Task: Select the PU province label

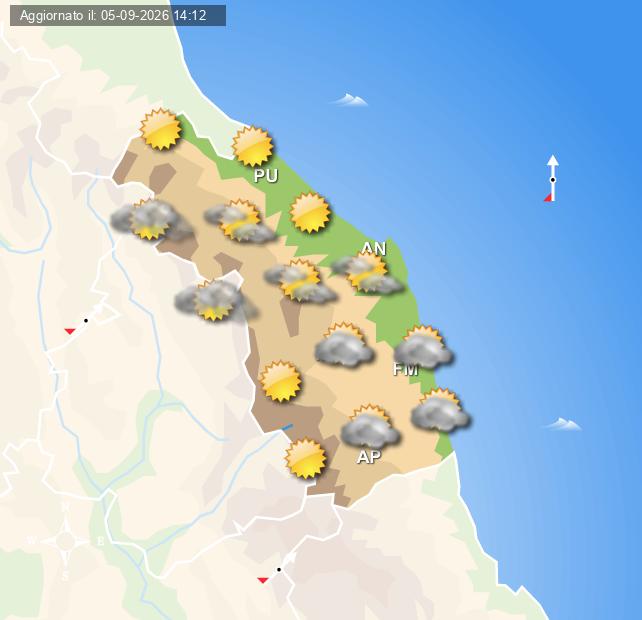Action: 266,176
